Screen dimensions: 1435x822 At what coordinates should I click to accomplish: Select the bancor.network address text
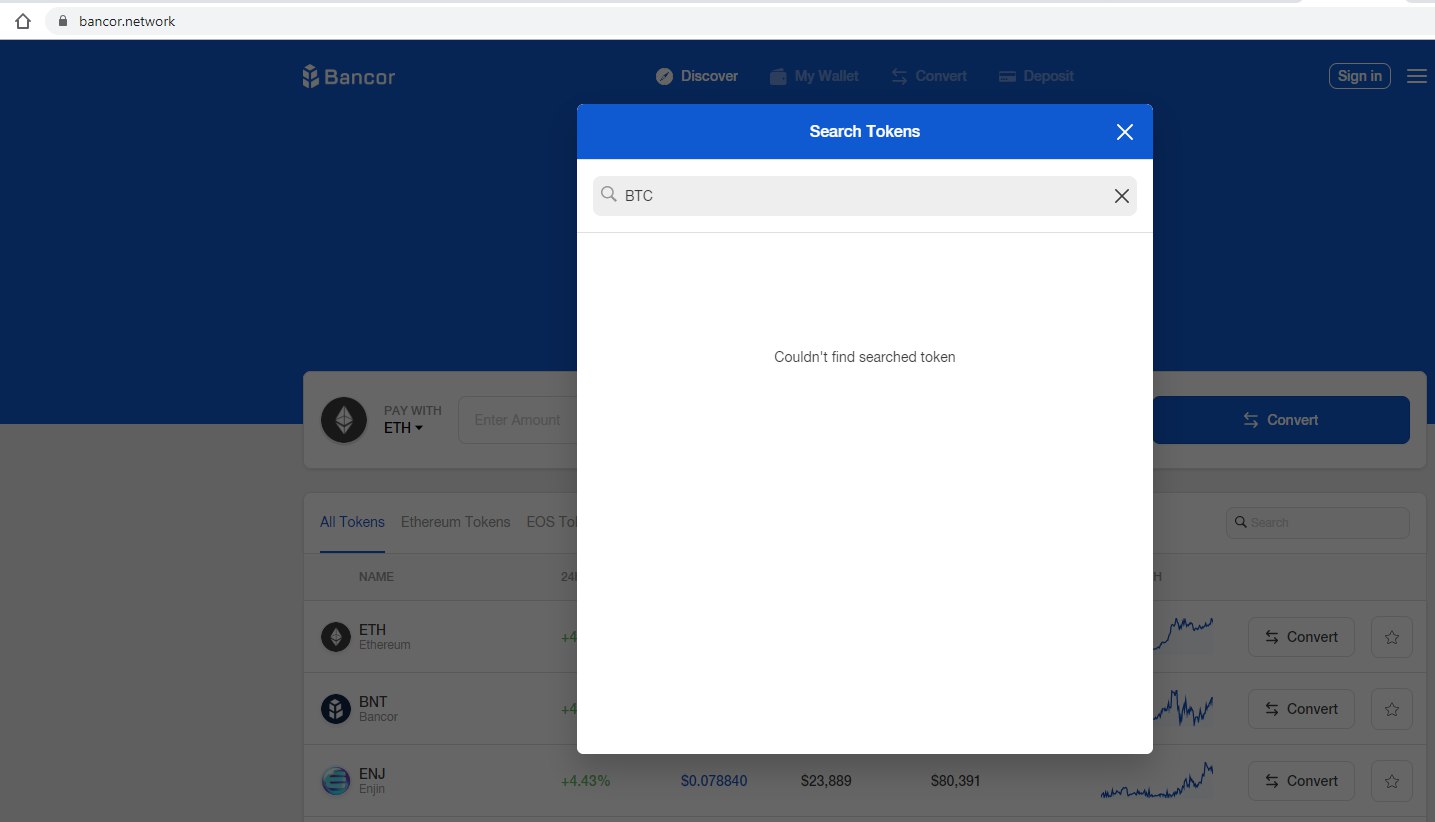[127, 21]
